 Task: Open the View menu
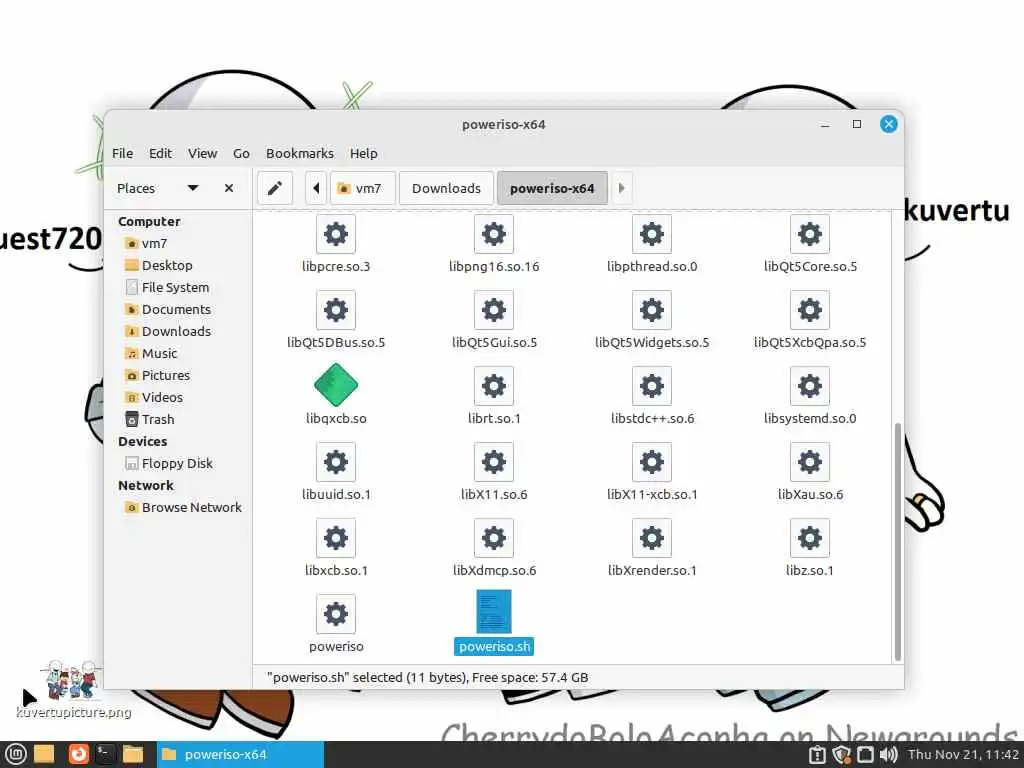[202, 153]
